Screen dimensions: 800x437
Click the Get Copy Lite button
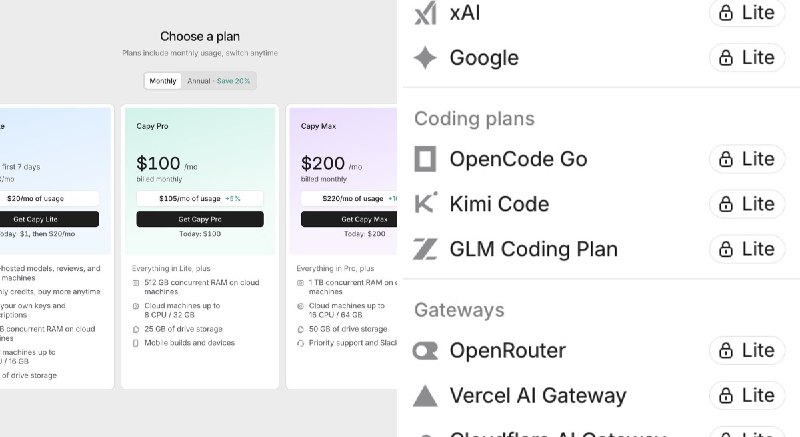pos(49,219)
